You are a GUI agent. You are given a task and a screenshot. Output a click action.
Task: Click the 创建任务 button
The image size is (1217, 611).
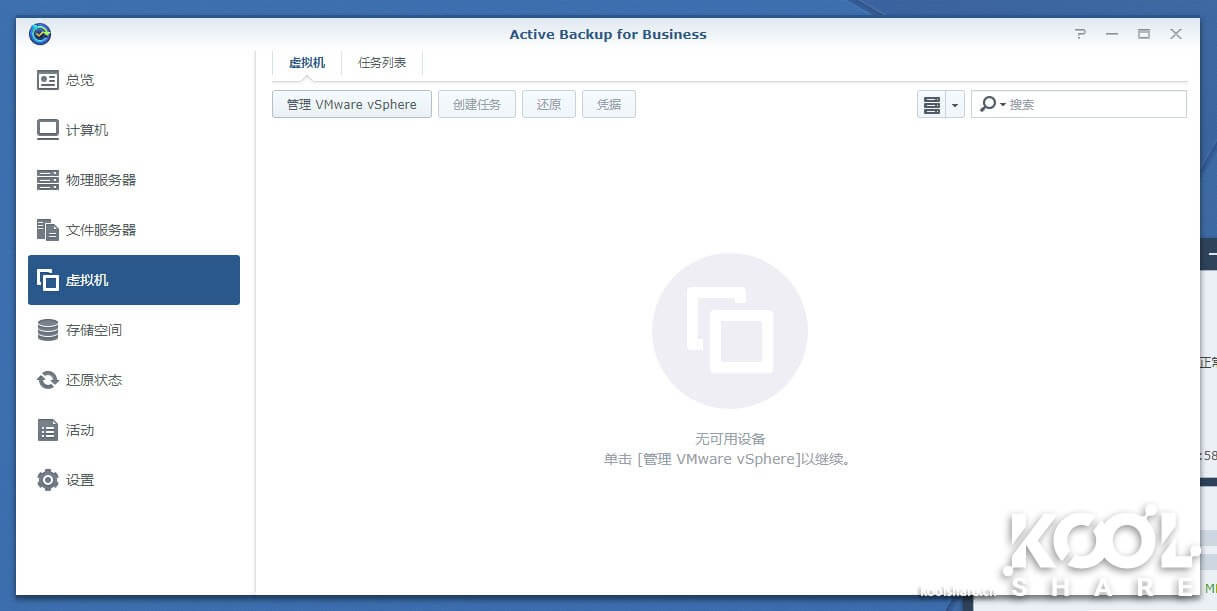click(477, 104)
